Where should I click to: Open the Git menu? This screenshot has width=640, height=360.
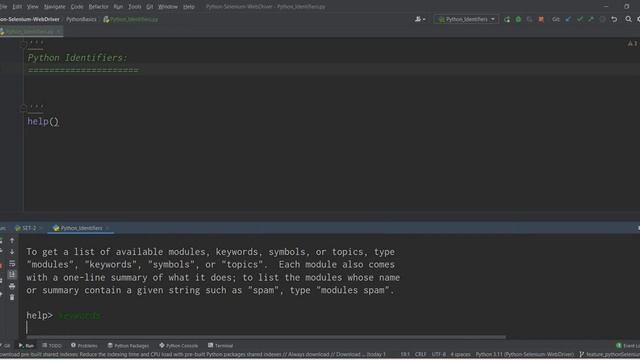149,7
